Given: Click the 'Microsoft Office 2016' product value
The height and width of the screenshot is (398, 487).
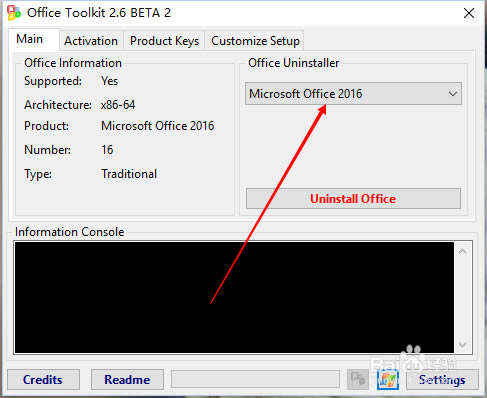Looking at the screenshot, I should click(158, 126).
